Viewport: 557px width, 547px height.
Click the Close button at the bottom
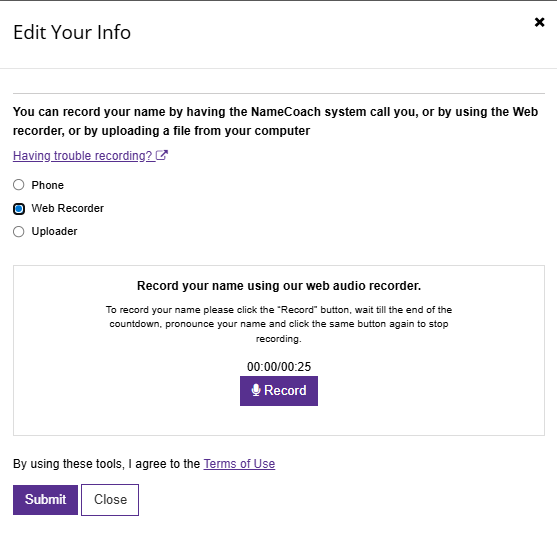110,500
